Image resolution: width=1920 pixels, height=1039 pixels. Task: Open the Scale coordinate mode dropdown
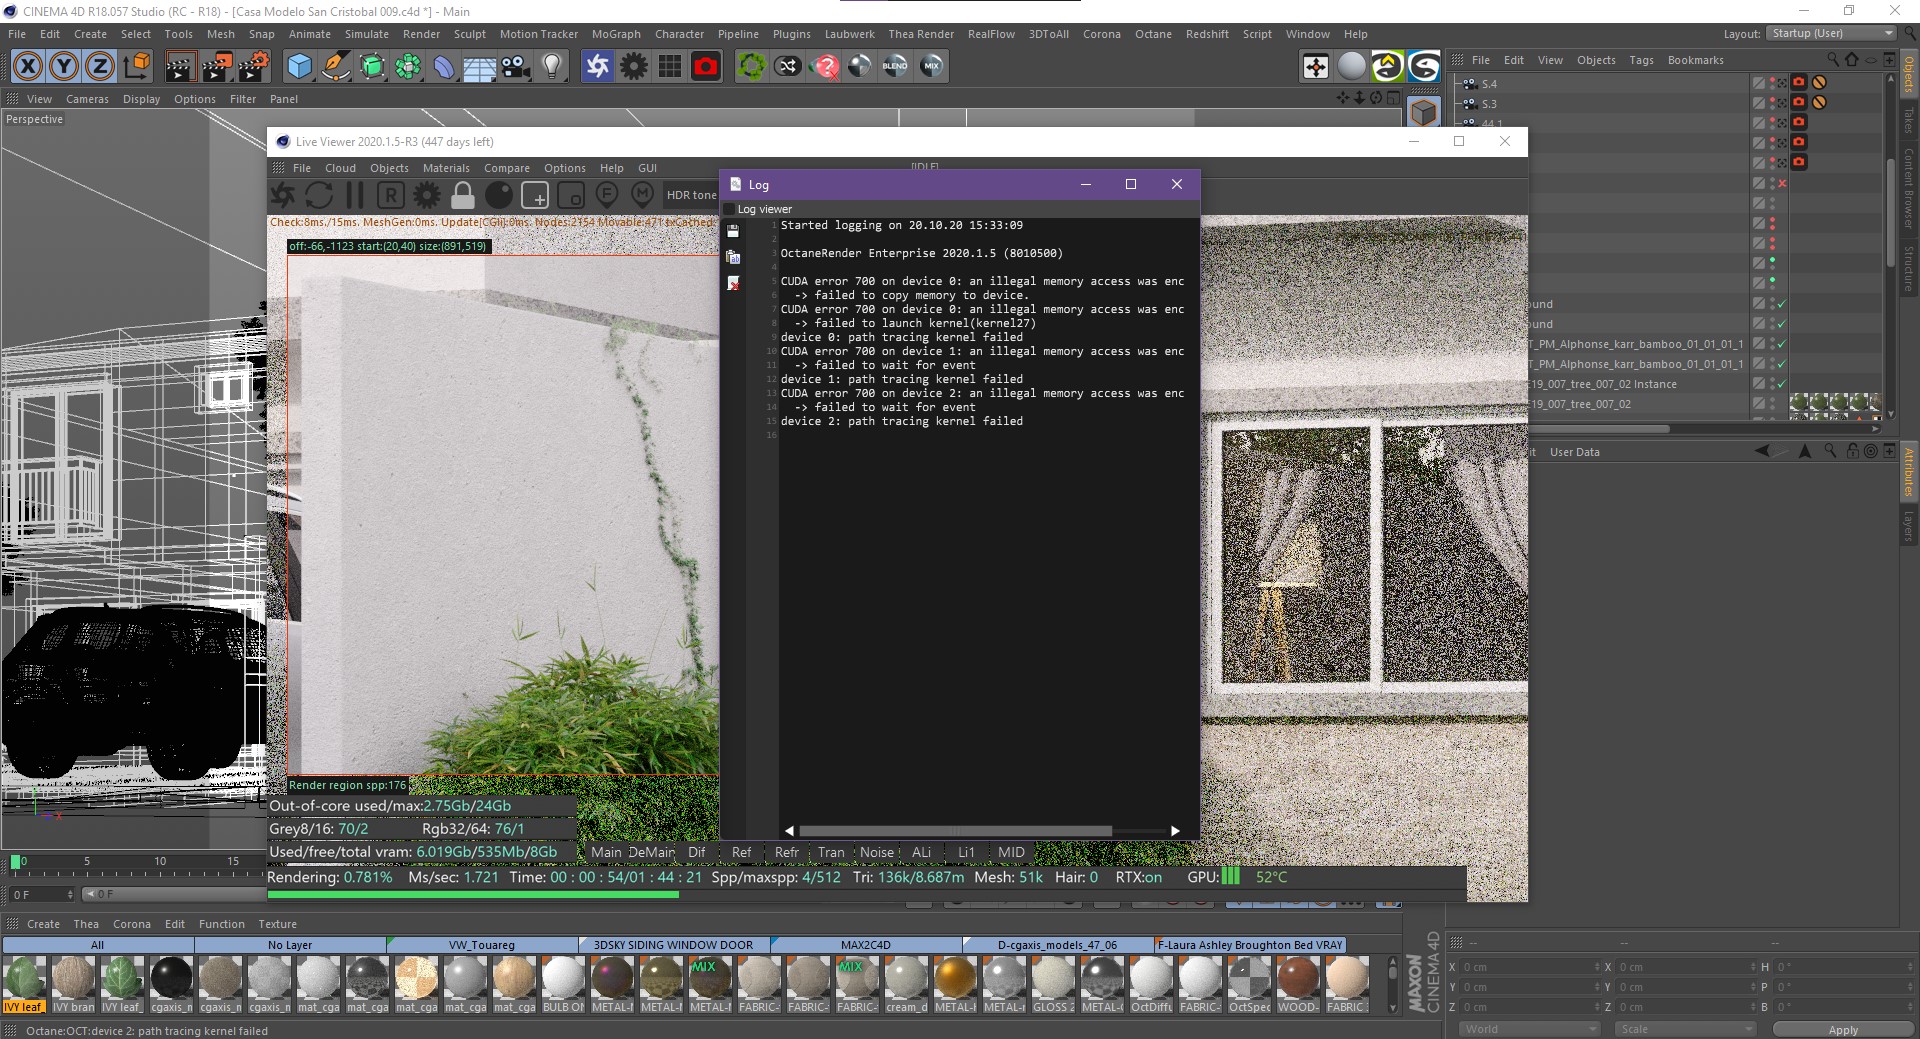coord(1685,1029)
